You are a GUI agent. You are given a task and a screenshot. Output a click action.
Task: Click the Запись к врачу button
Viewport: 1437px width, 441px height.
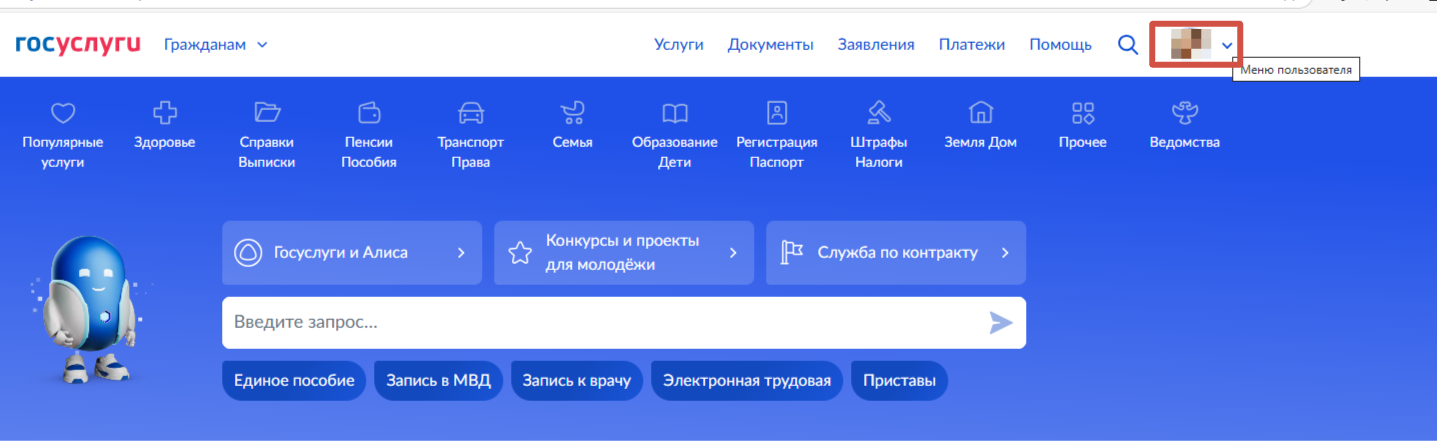point(576,381)
